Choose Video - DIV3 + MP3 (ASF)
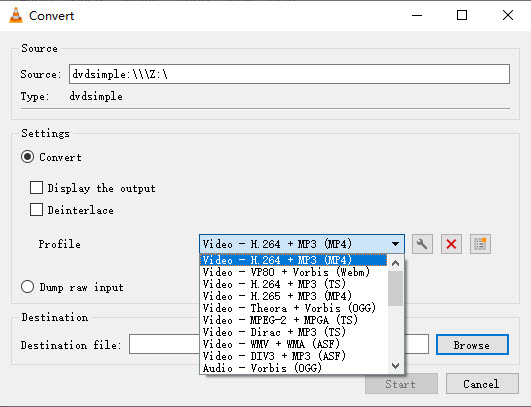This screenshot has height=407, width=531. click(x=293, y=356)
